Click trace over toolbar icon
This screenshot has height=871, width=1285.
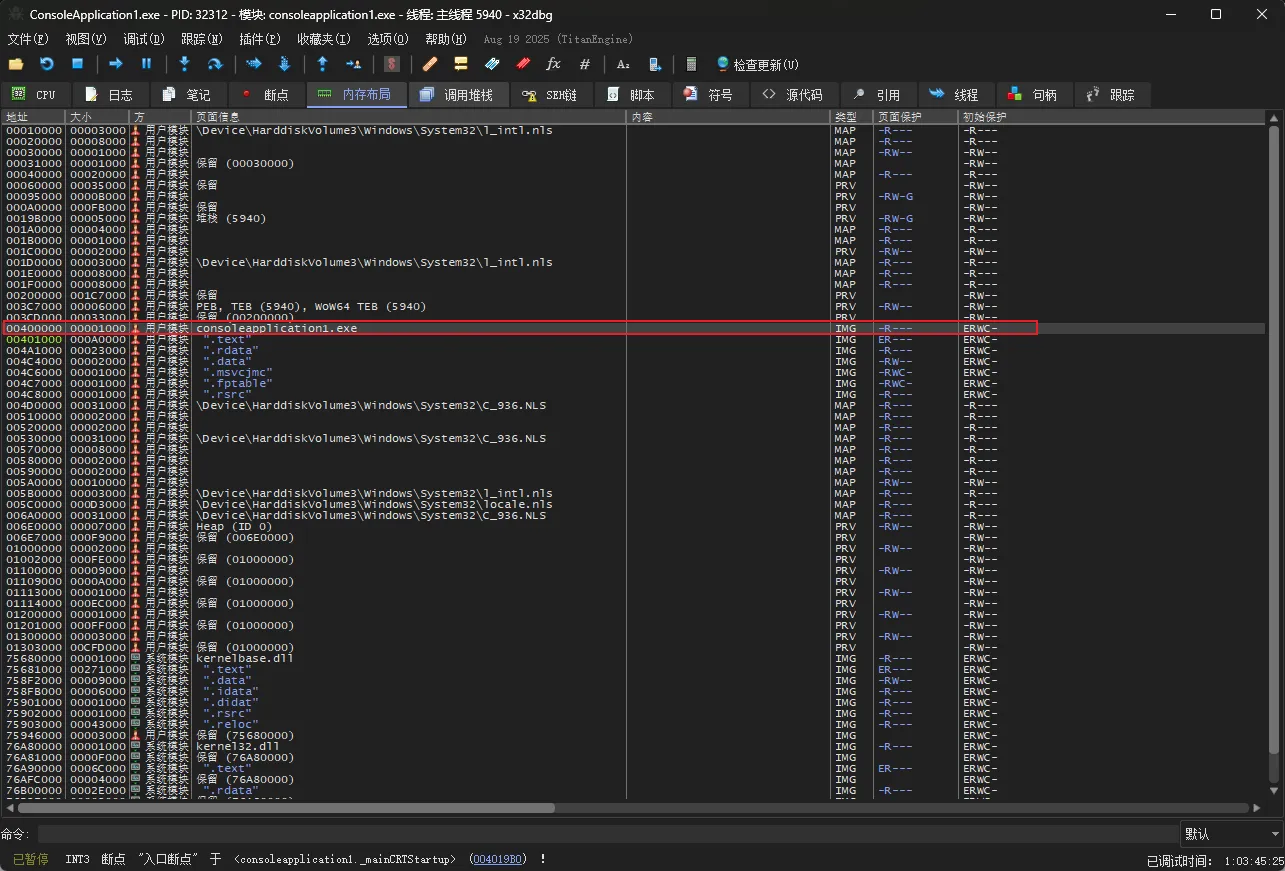click(284, 64)
